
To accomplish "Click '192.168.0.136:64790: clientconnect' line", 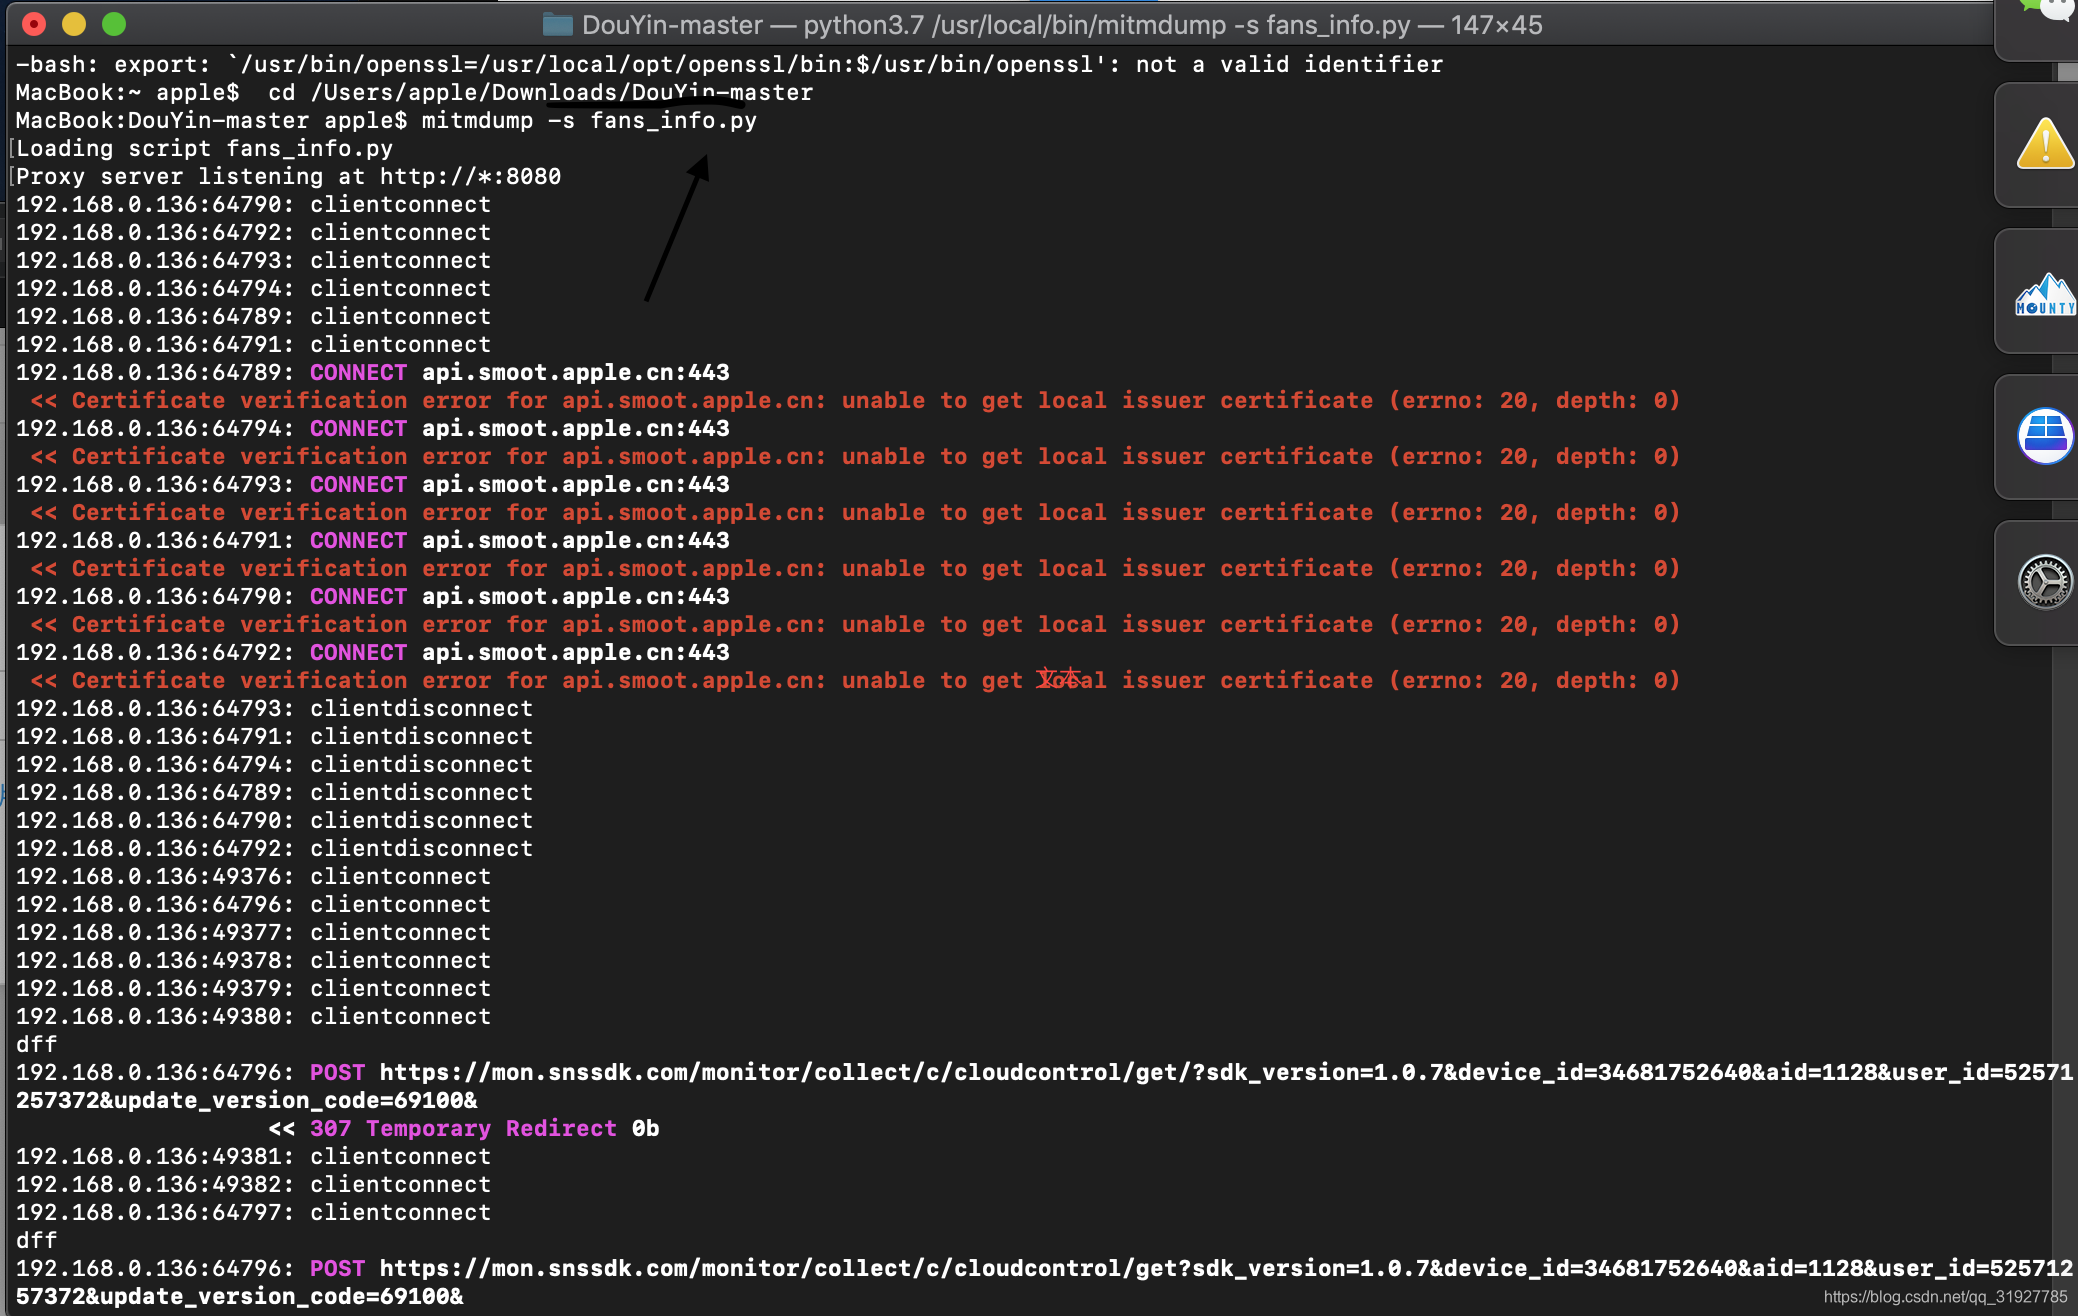I will pyautogui.click(x=253, y=204).
